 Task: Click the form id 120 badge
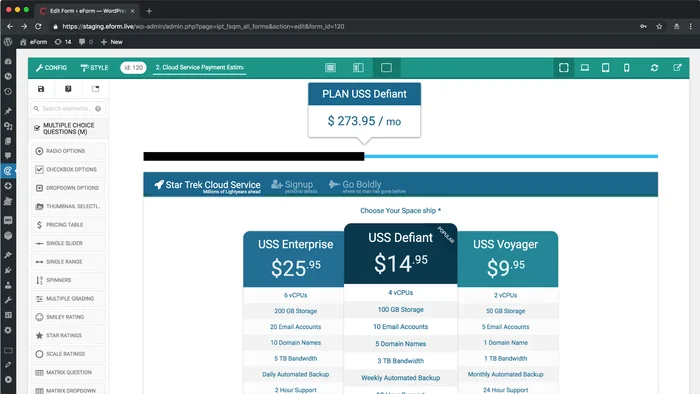(133, 67)
